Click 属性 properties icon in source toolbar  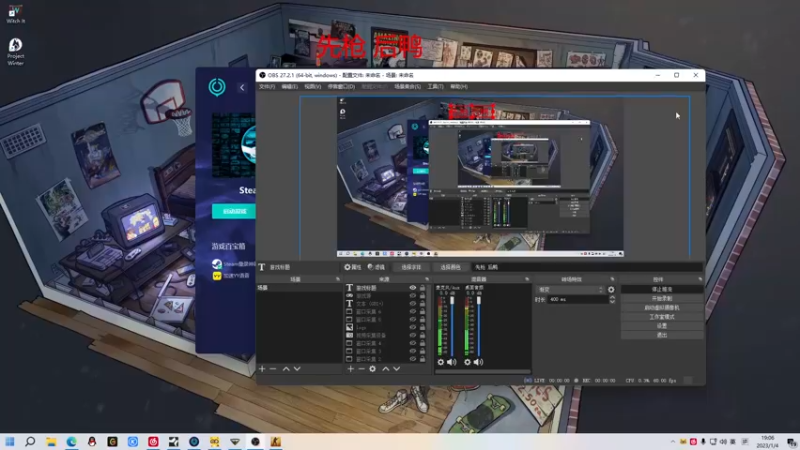(353, 267)
